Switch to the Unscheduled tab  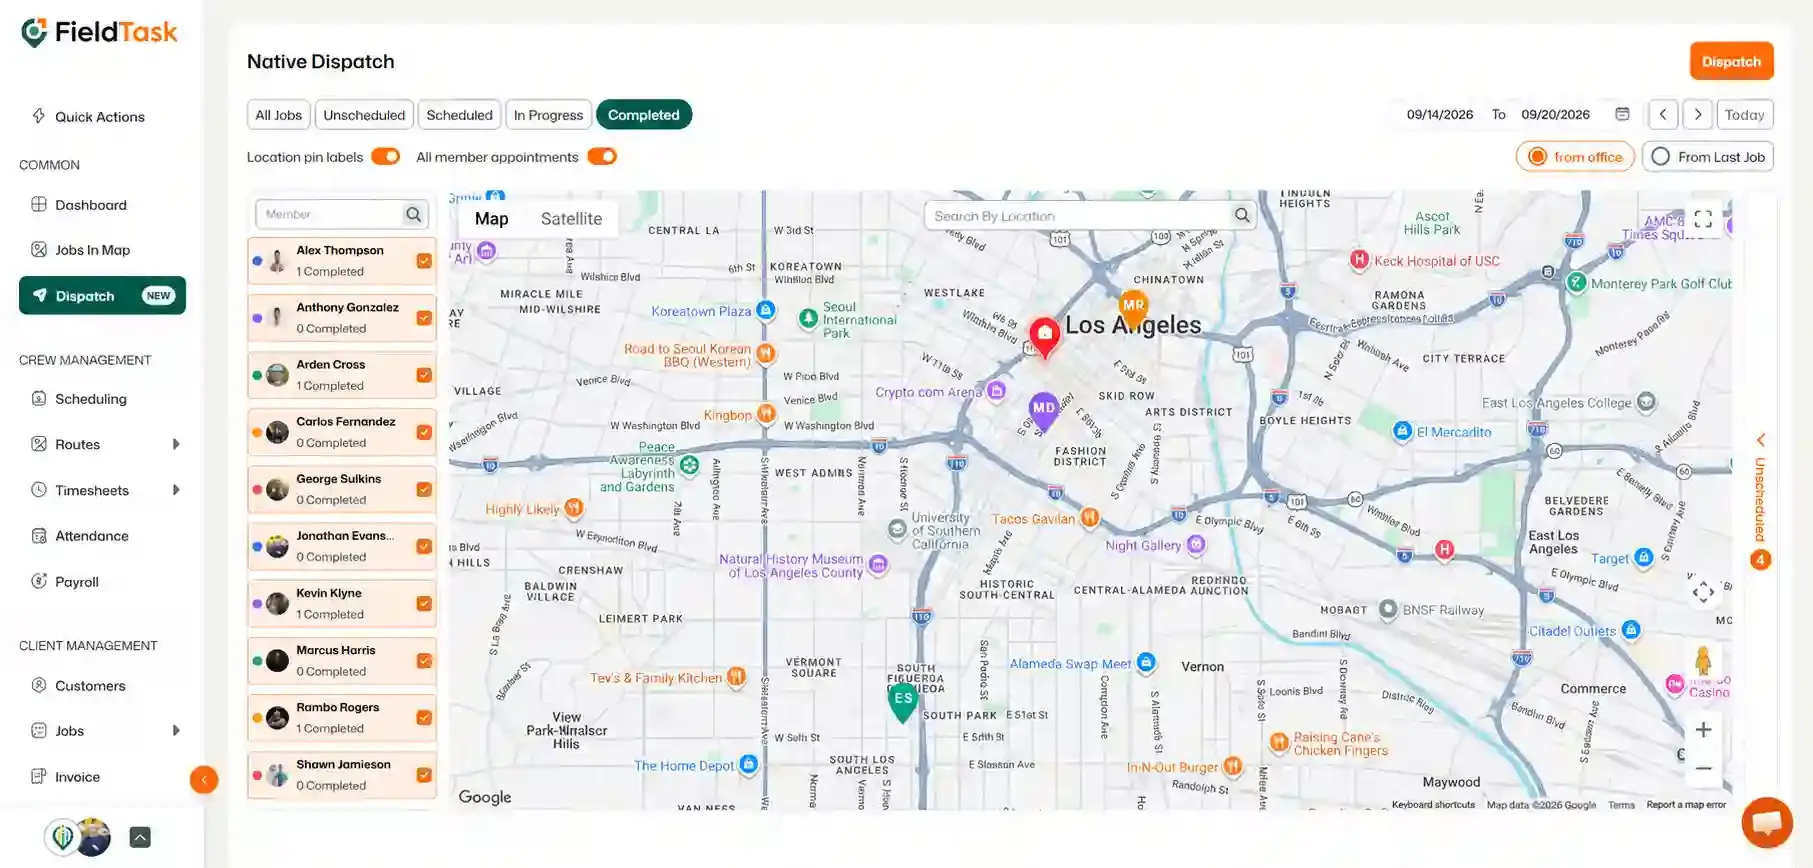click(364, 115)
